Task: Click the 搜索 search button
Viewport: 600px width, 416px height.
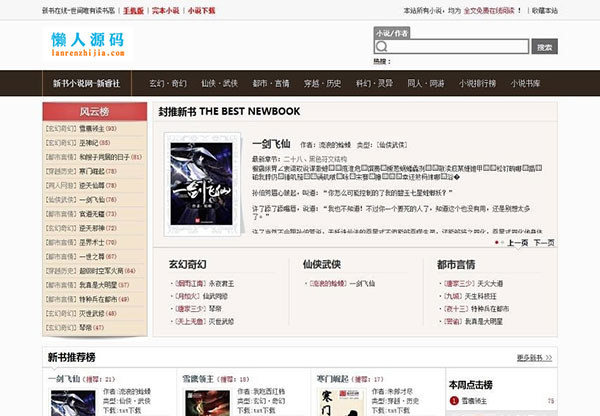Action: 545,47
